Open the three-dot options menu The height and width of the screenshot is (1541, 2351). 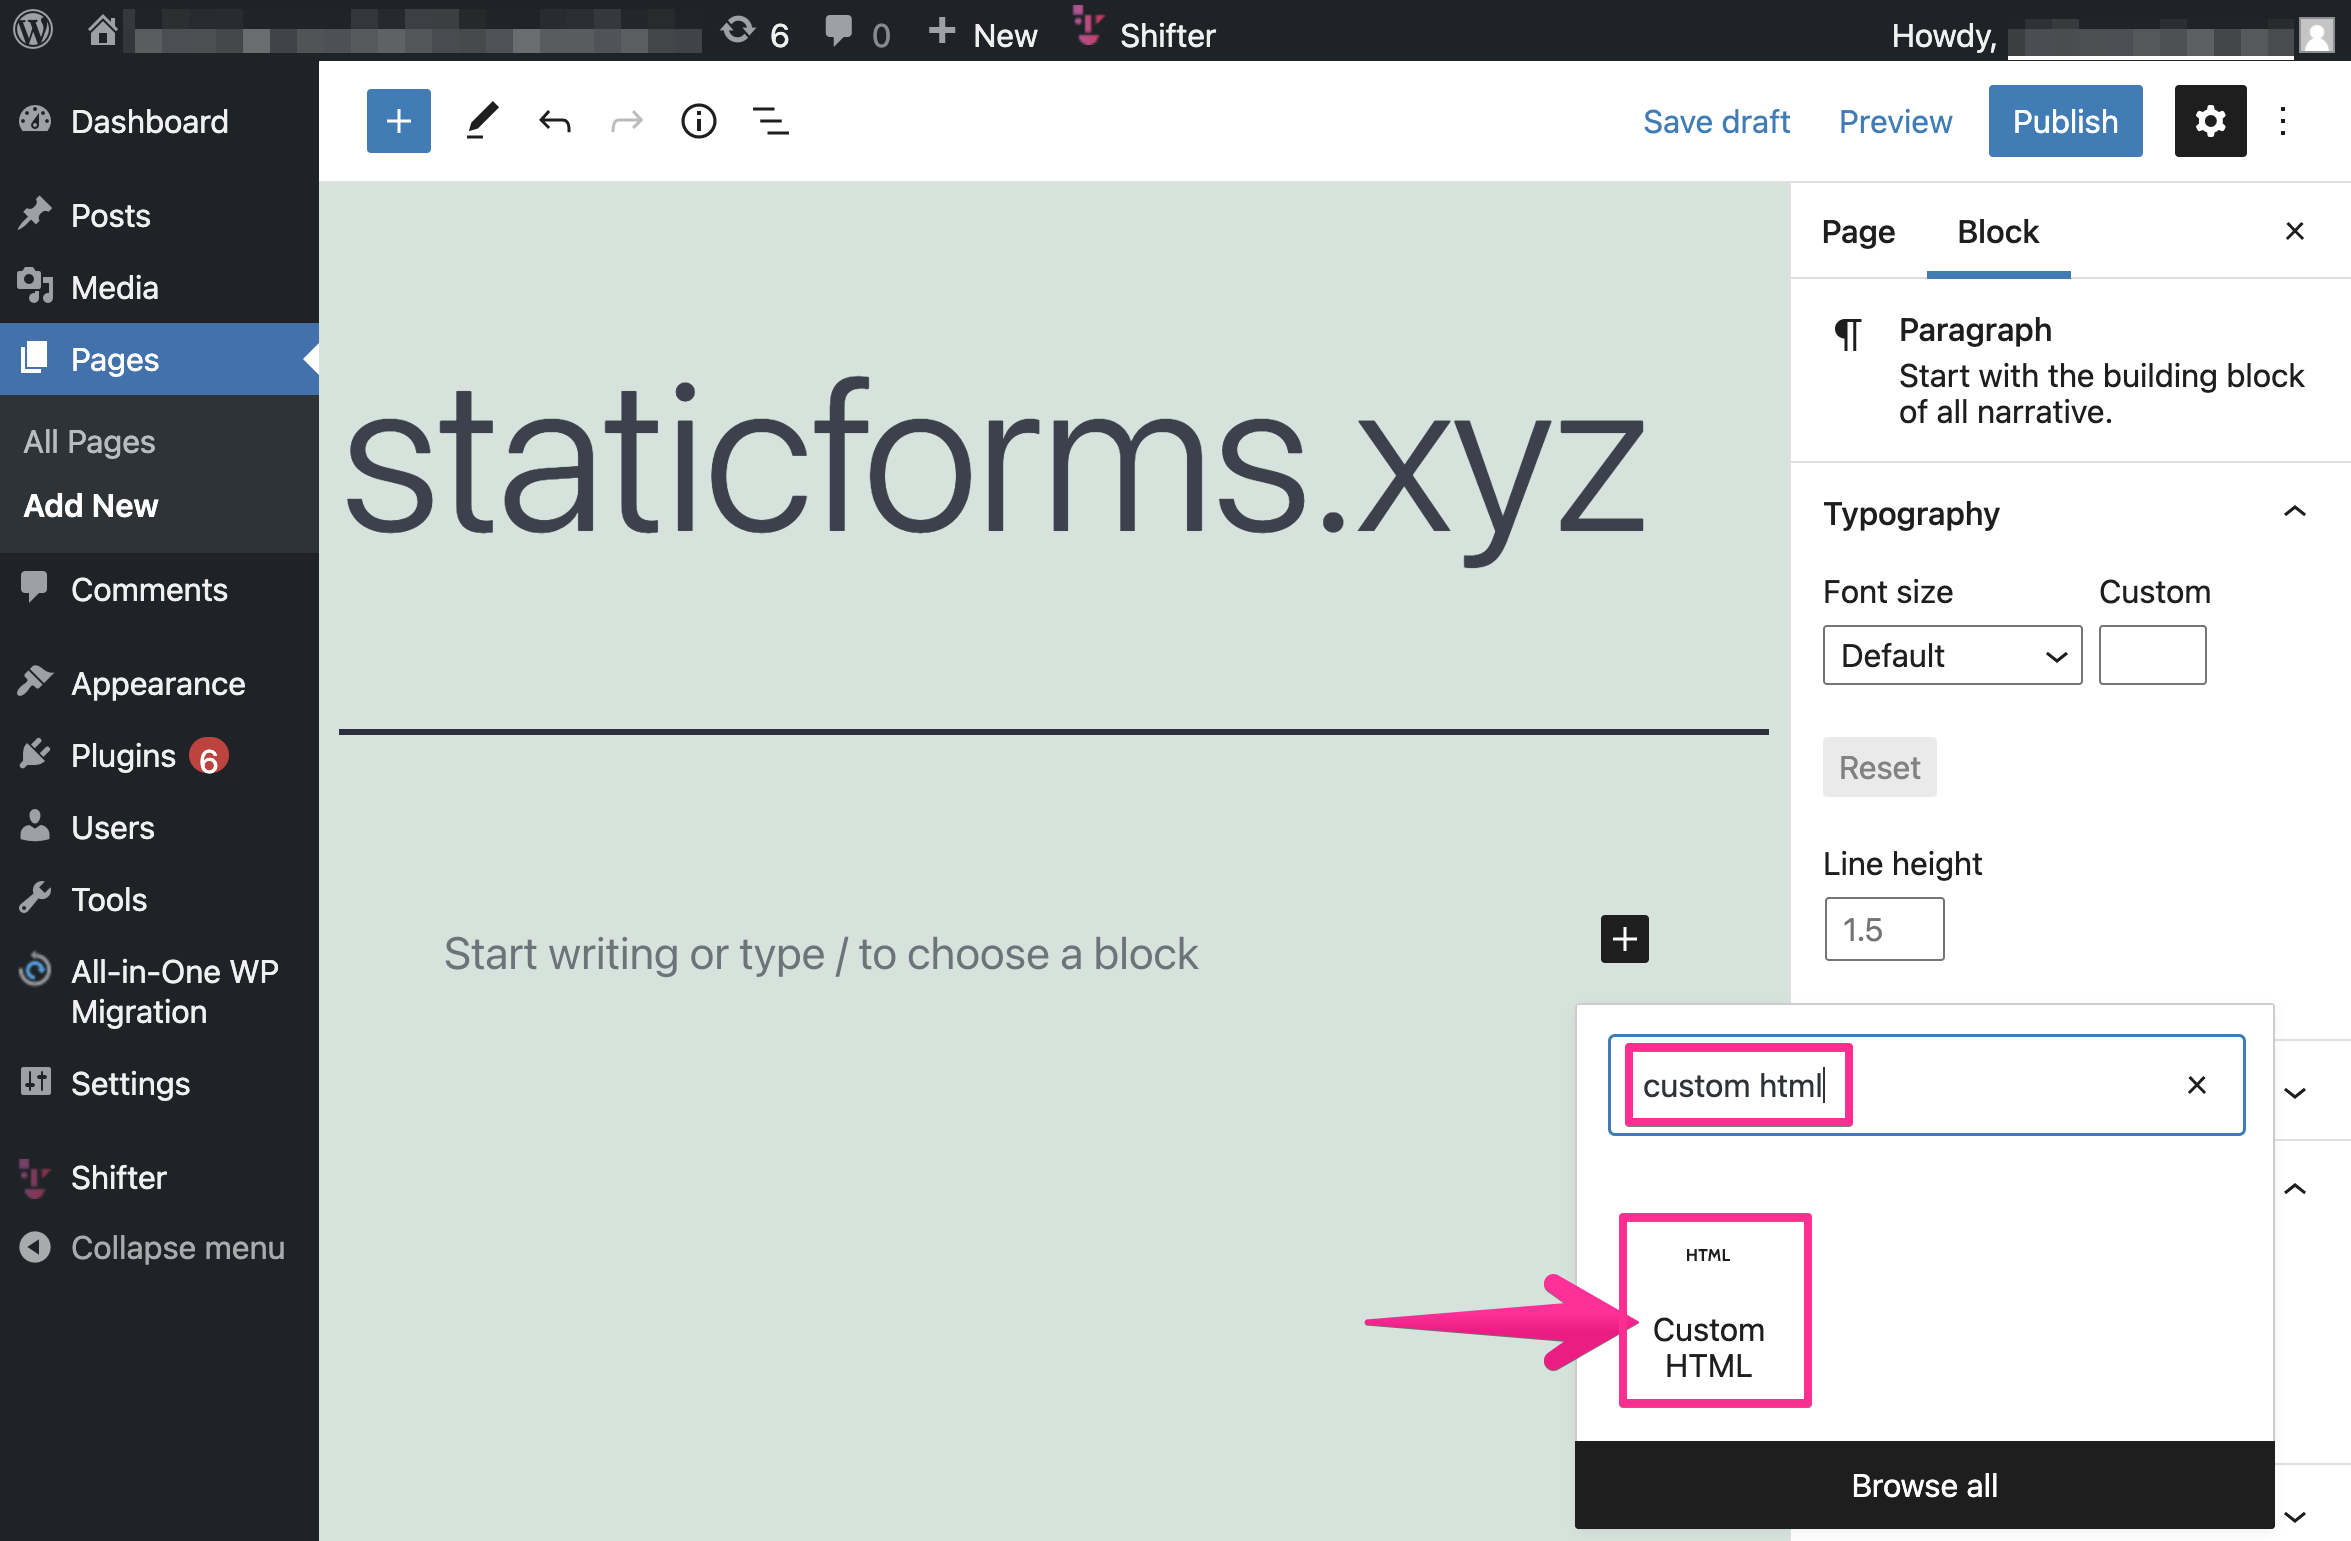(x=2283, y=121)
